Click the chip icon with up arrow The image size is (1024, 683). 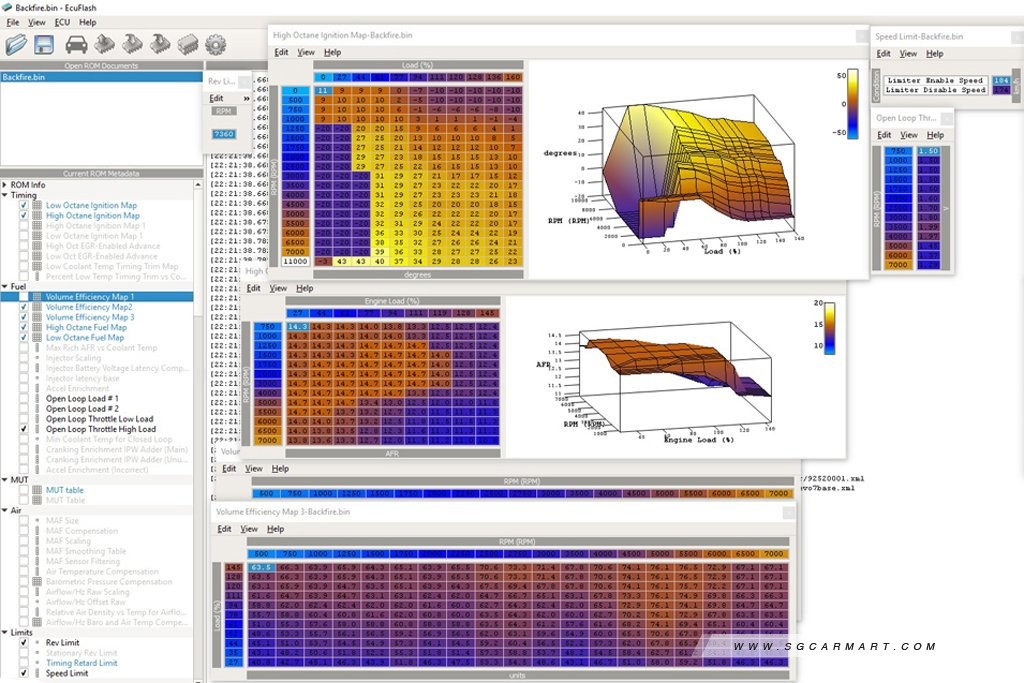click(x=104, y=44)
